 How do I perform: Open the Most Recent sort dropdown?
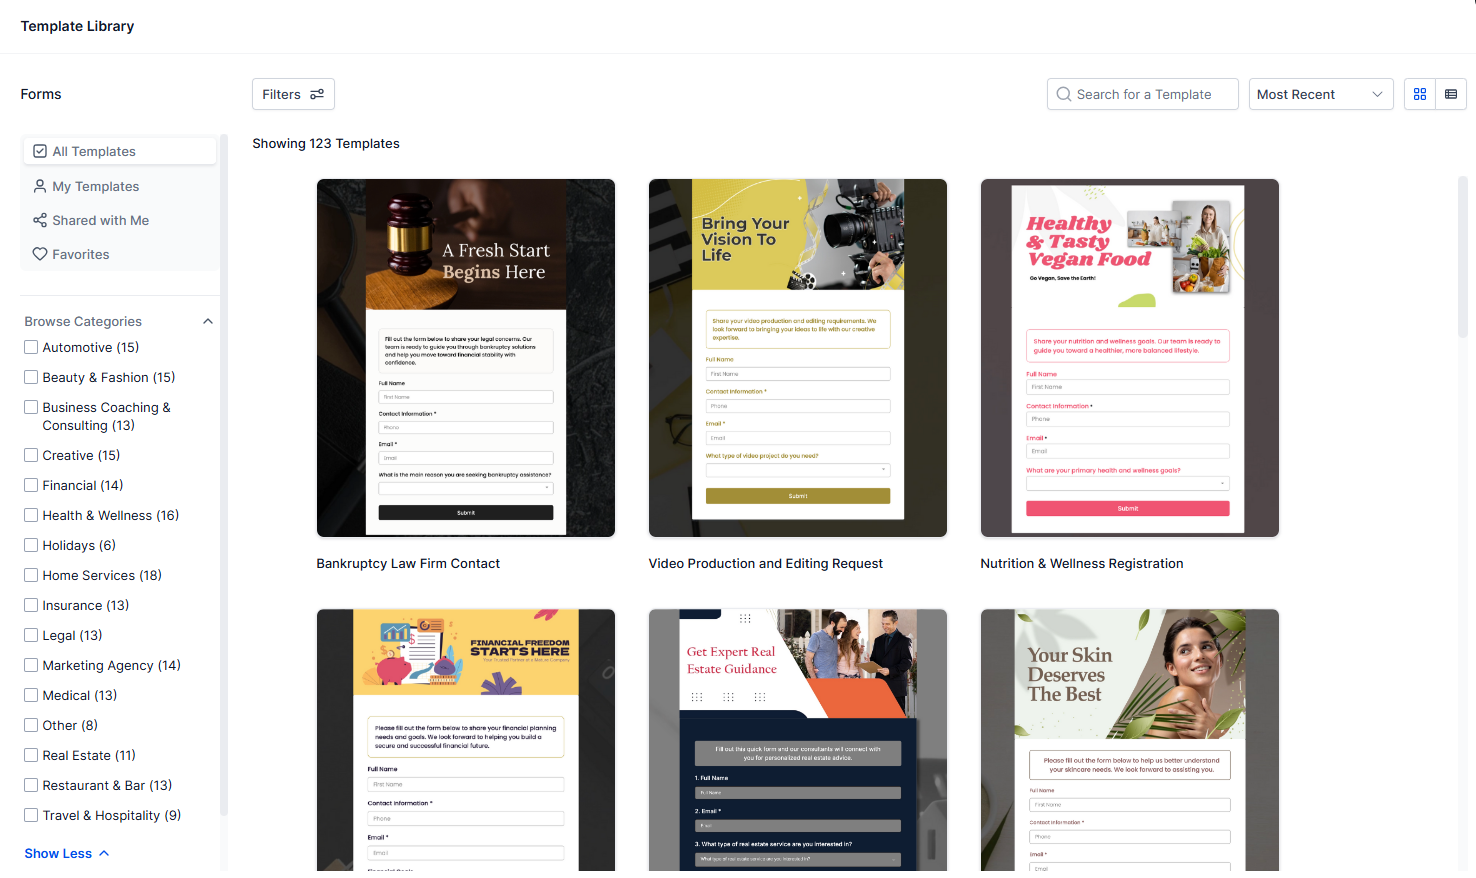pos(1320,94)
